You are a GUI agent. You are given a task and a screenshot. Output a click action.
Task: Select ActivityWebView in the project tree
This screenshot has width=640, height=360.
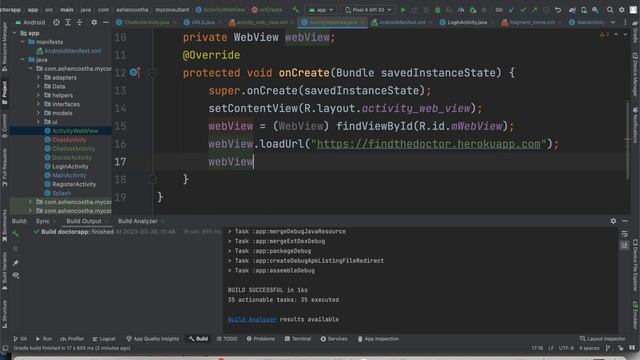coord(75,131)
